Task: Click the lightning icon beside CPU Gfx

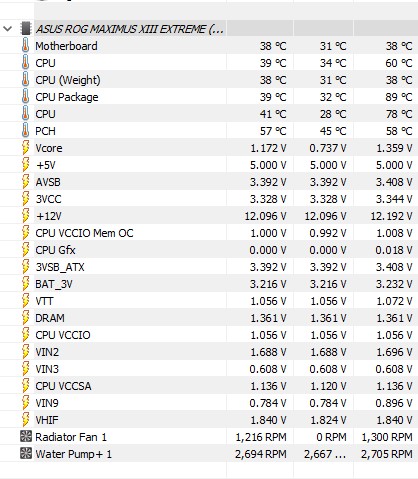Action: (x=25, y=250)
